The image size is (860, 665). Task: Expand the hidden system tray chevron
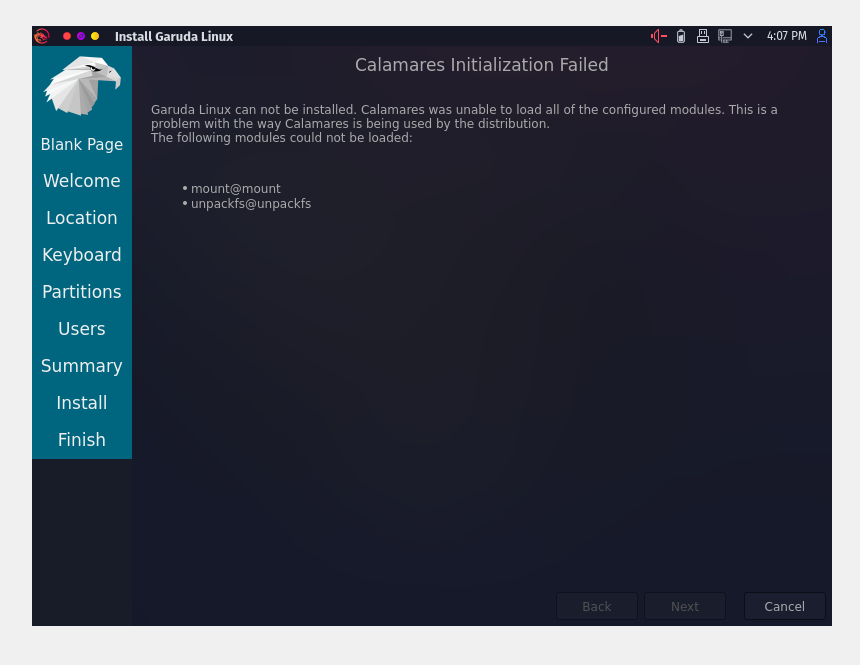[x=748, y=36]
